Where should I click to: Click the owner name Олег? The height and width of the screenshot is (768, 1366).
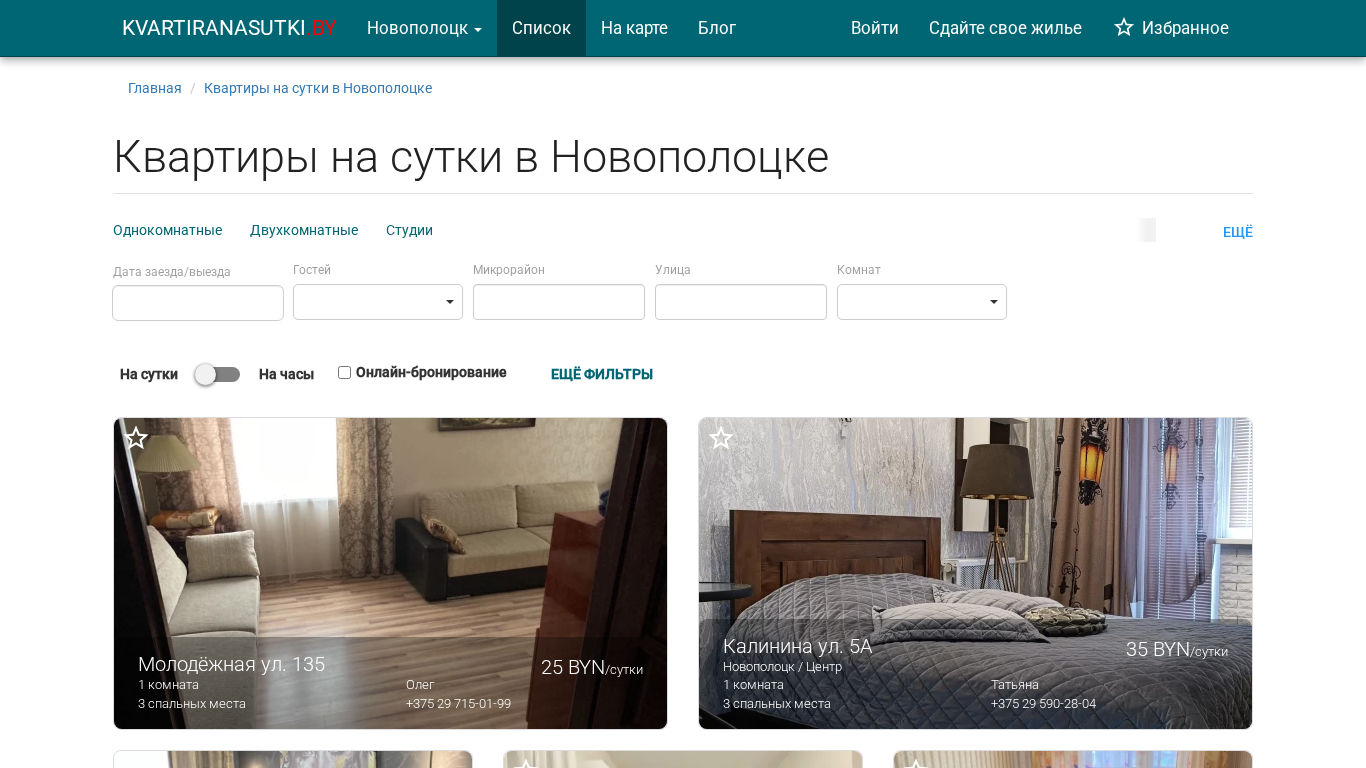pos(420,685)
